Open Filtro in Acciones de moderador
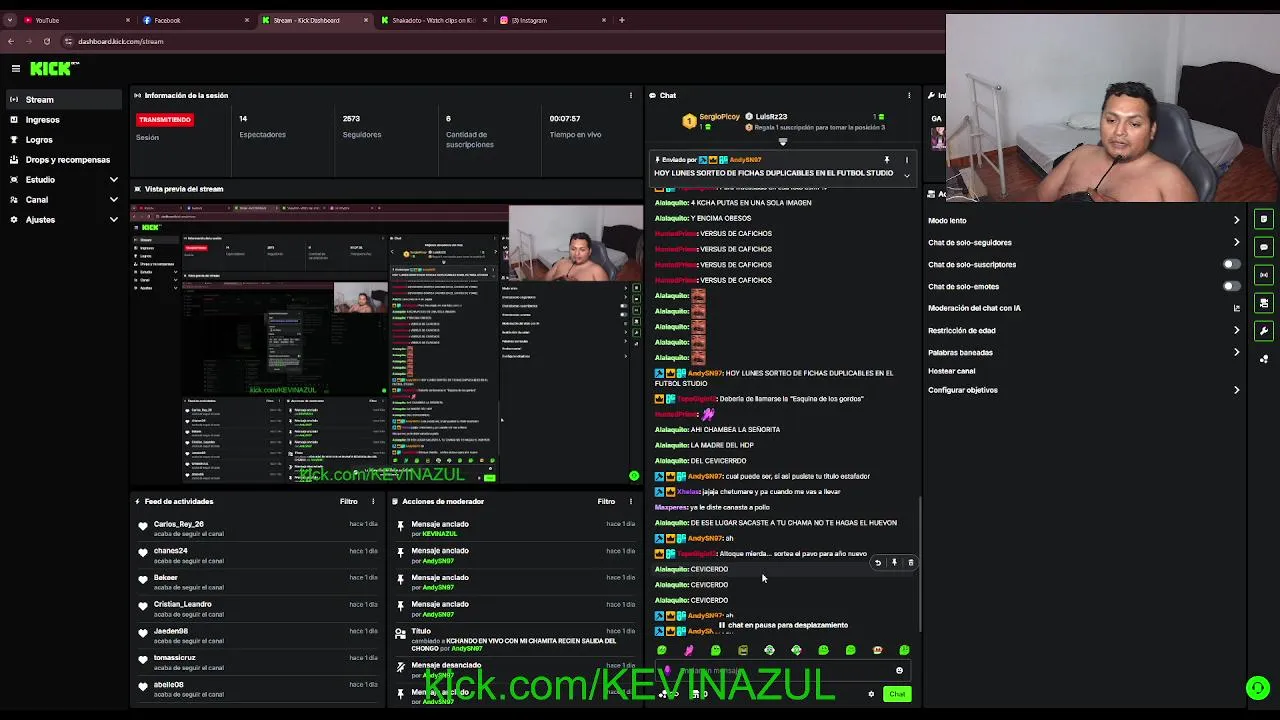 pos(606,501)
